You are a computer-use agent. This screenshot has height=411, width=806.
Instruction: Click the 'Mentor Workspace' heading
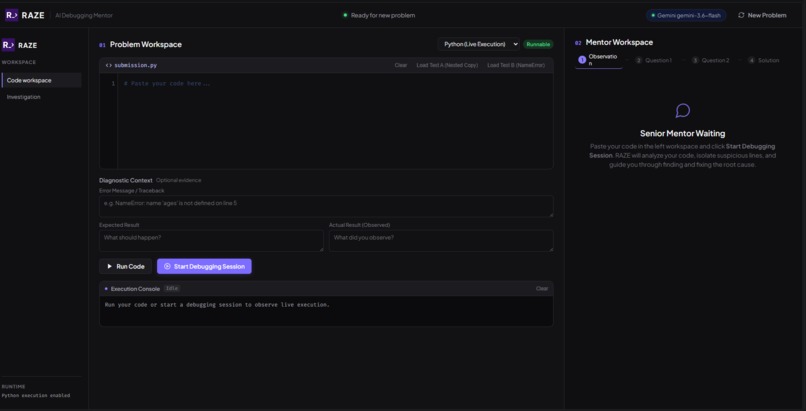pyautogui.click(x=619, y=43)
